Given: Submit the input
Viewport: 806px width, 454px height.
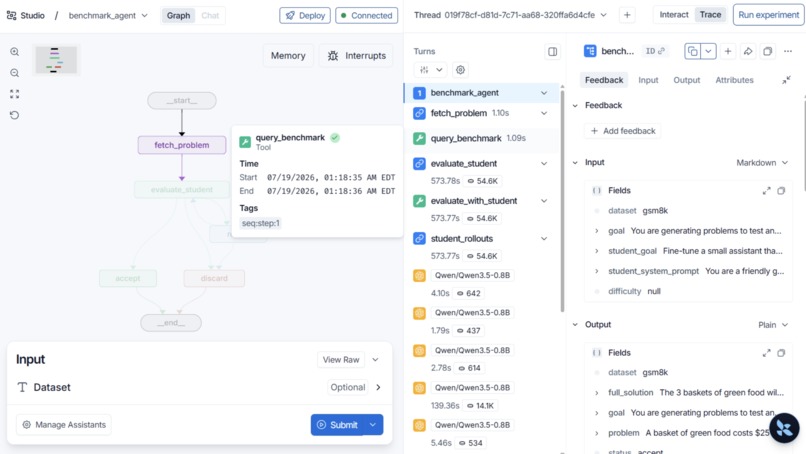Looking at the screenshot, I should 337,425.
